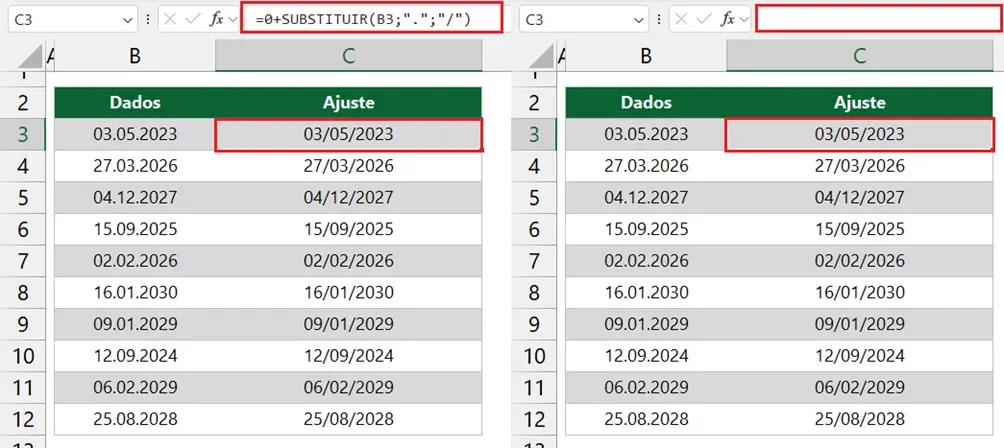Select column B header in right sheet
The image size is (1004, 448).
[x=646, y=56]
